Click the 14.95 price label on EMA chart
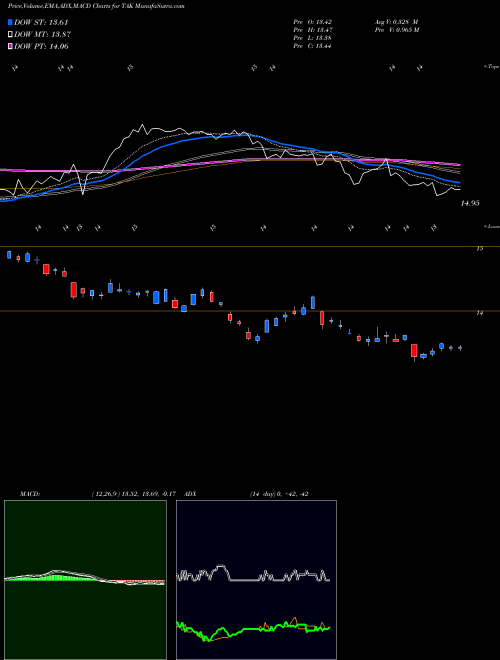Image resolution: width=500 pixels, height=660 pixels. 470,203
